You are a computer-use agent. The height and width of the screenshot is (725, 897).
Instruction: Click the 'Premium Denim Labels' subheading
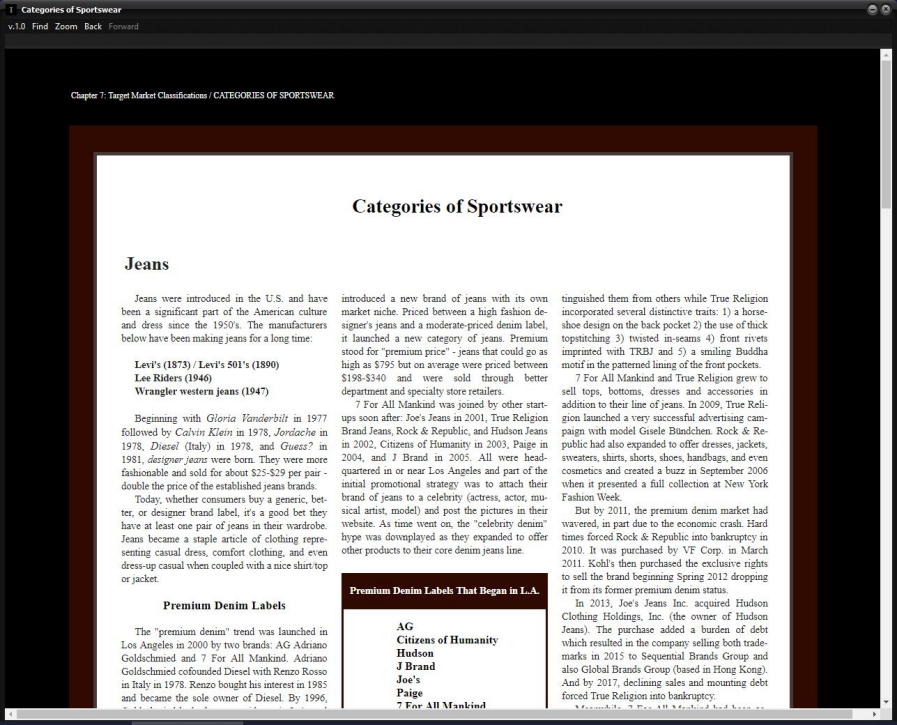(x=224, y=605)
